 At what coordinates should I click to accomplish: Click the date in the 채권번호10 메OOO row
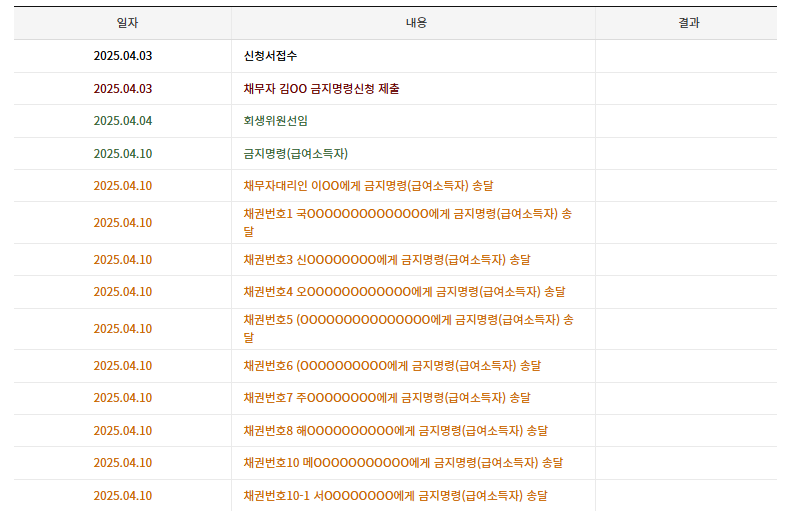point(123,463)
